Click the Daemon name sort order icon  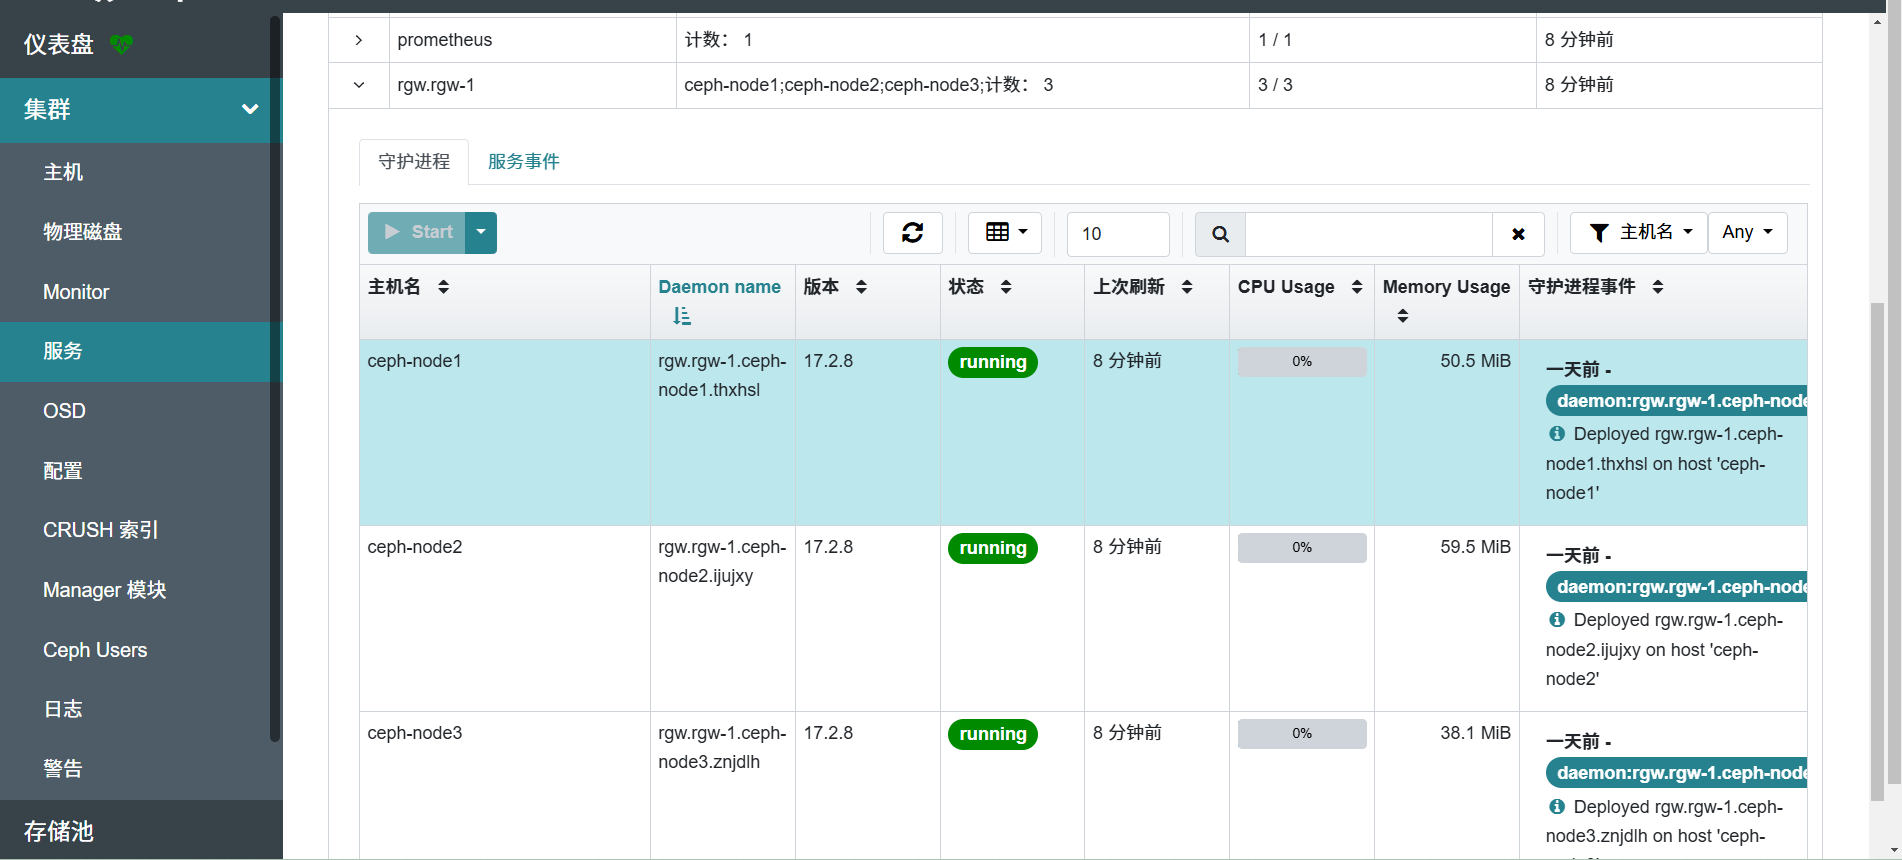[682, 316]
